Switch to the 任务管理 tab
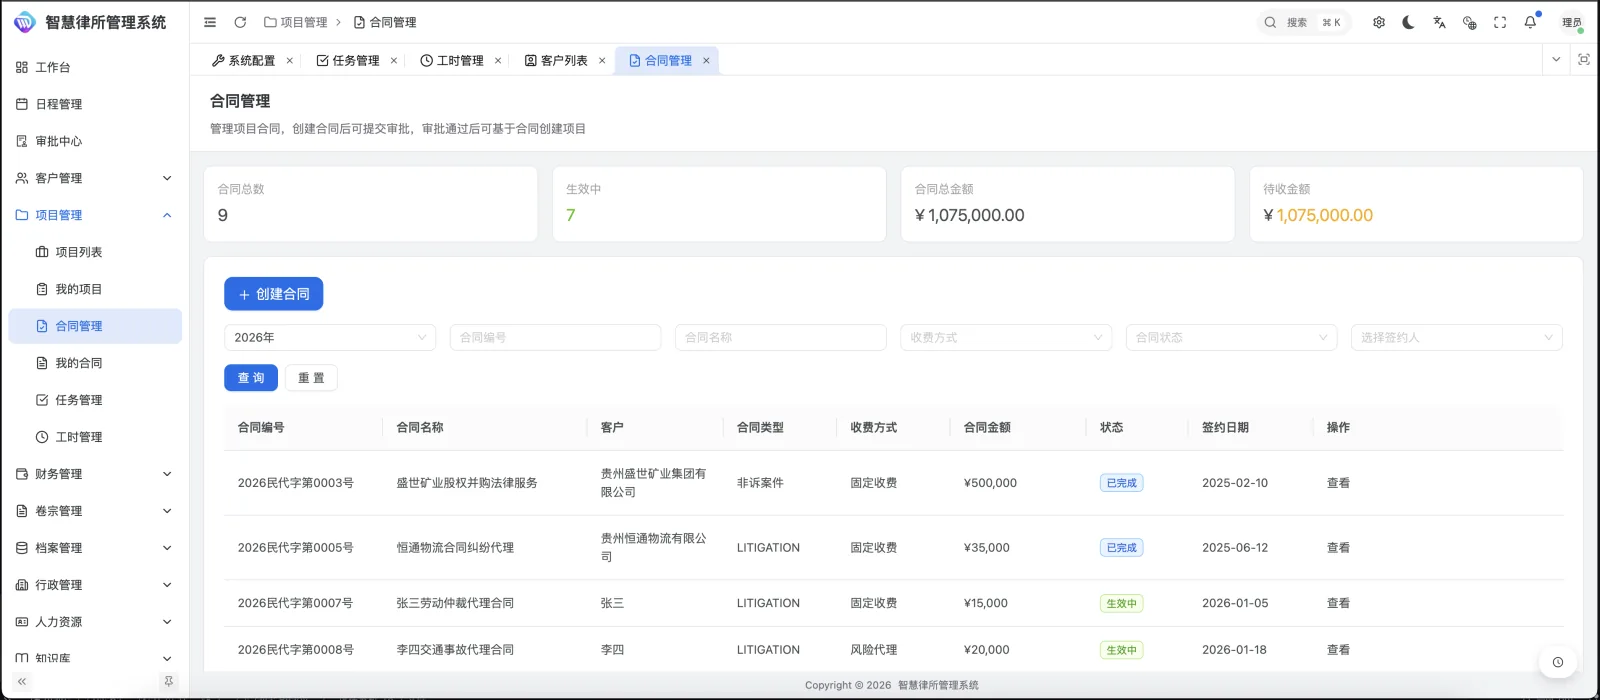 [x=348, y=61]
